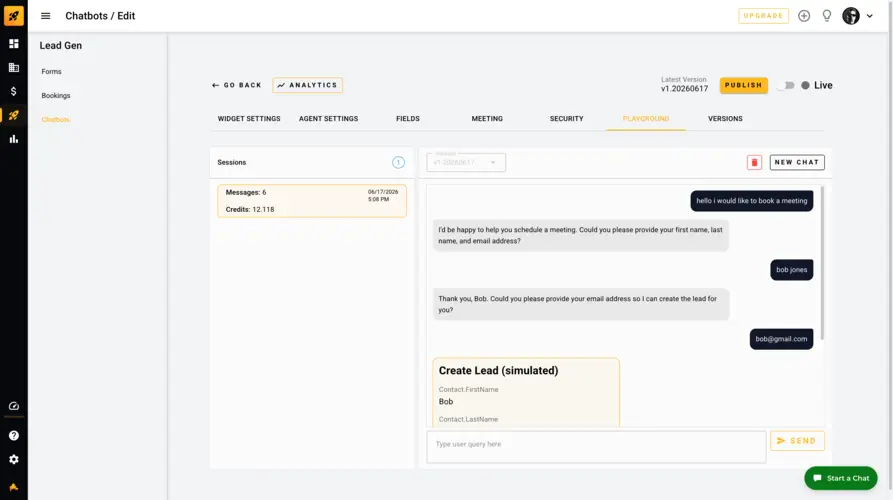Open the Fields tab
Screen dimensions: 893x500
[408, 118]
